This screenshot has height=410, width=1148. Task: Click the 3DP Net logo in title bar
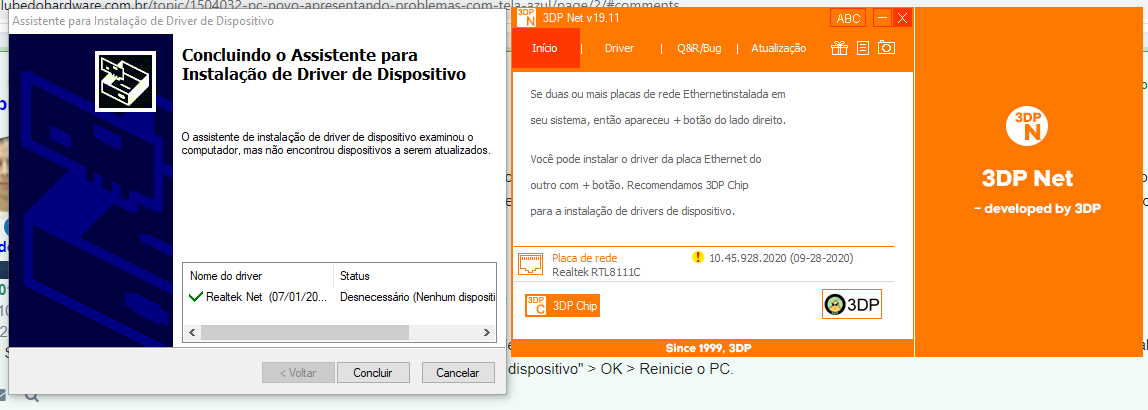(526, 18)
